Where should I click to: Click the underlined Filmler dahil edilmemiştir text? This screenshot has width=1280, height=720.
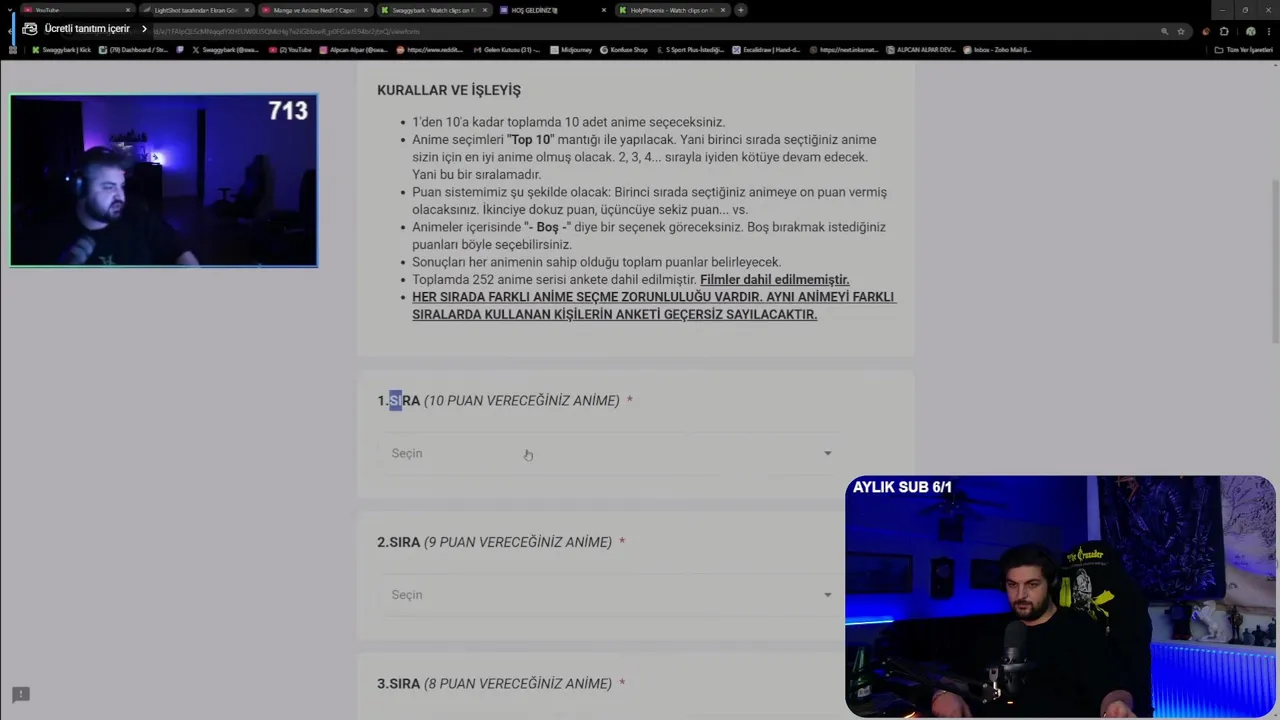774,280
